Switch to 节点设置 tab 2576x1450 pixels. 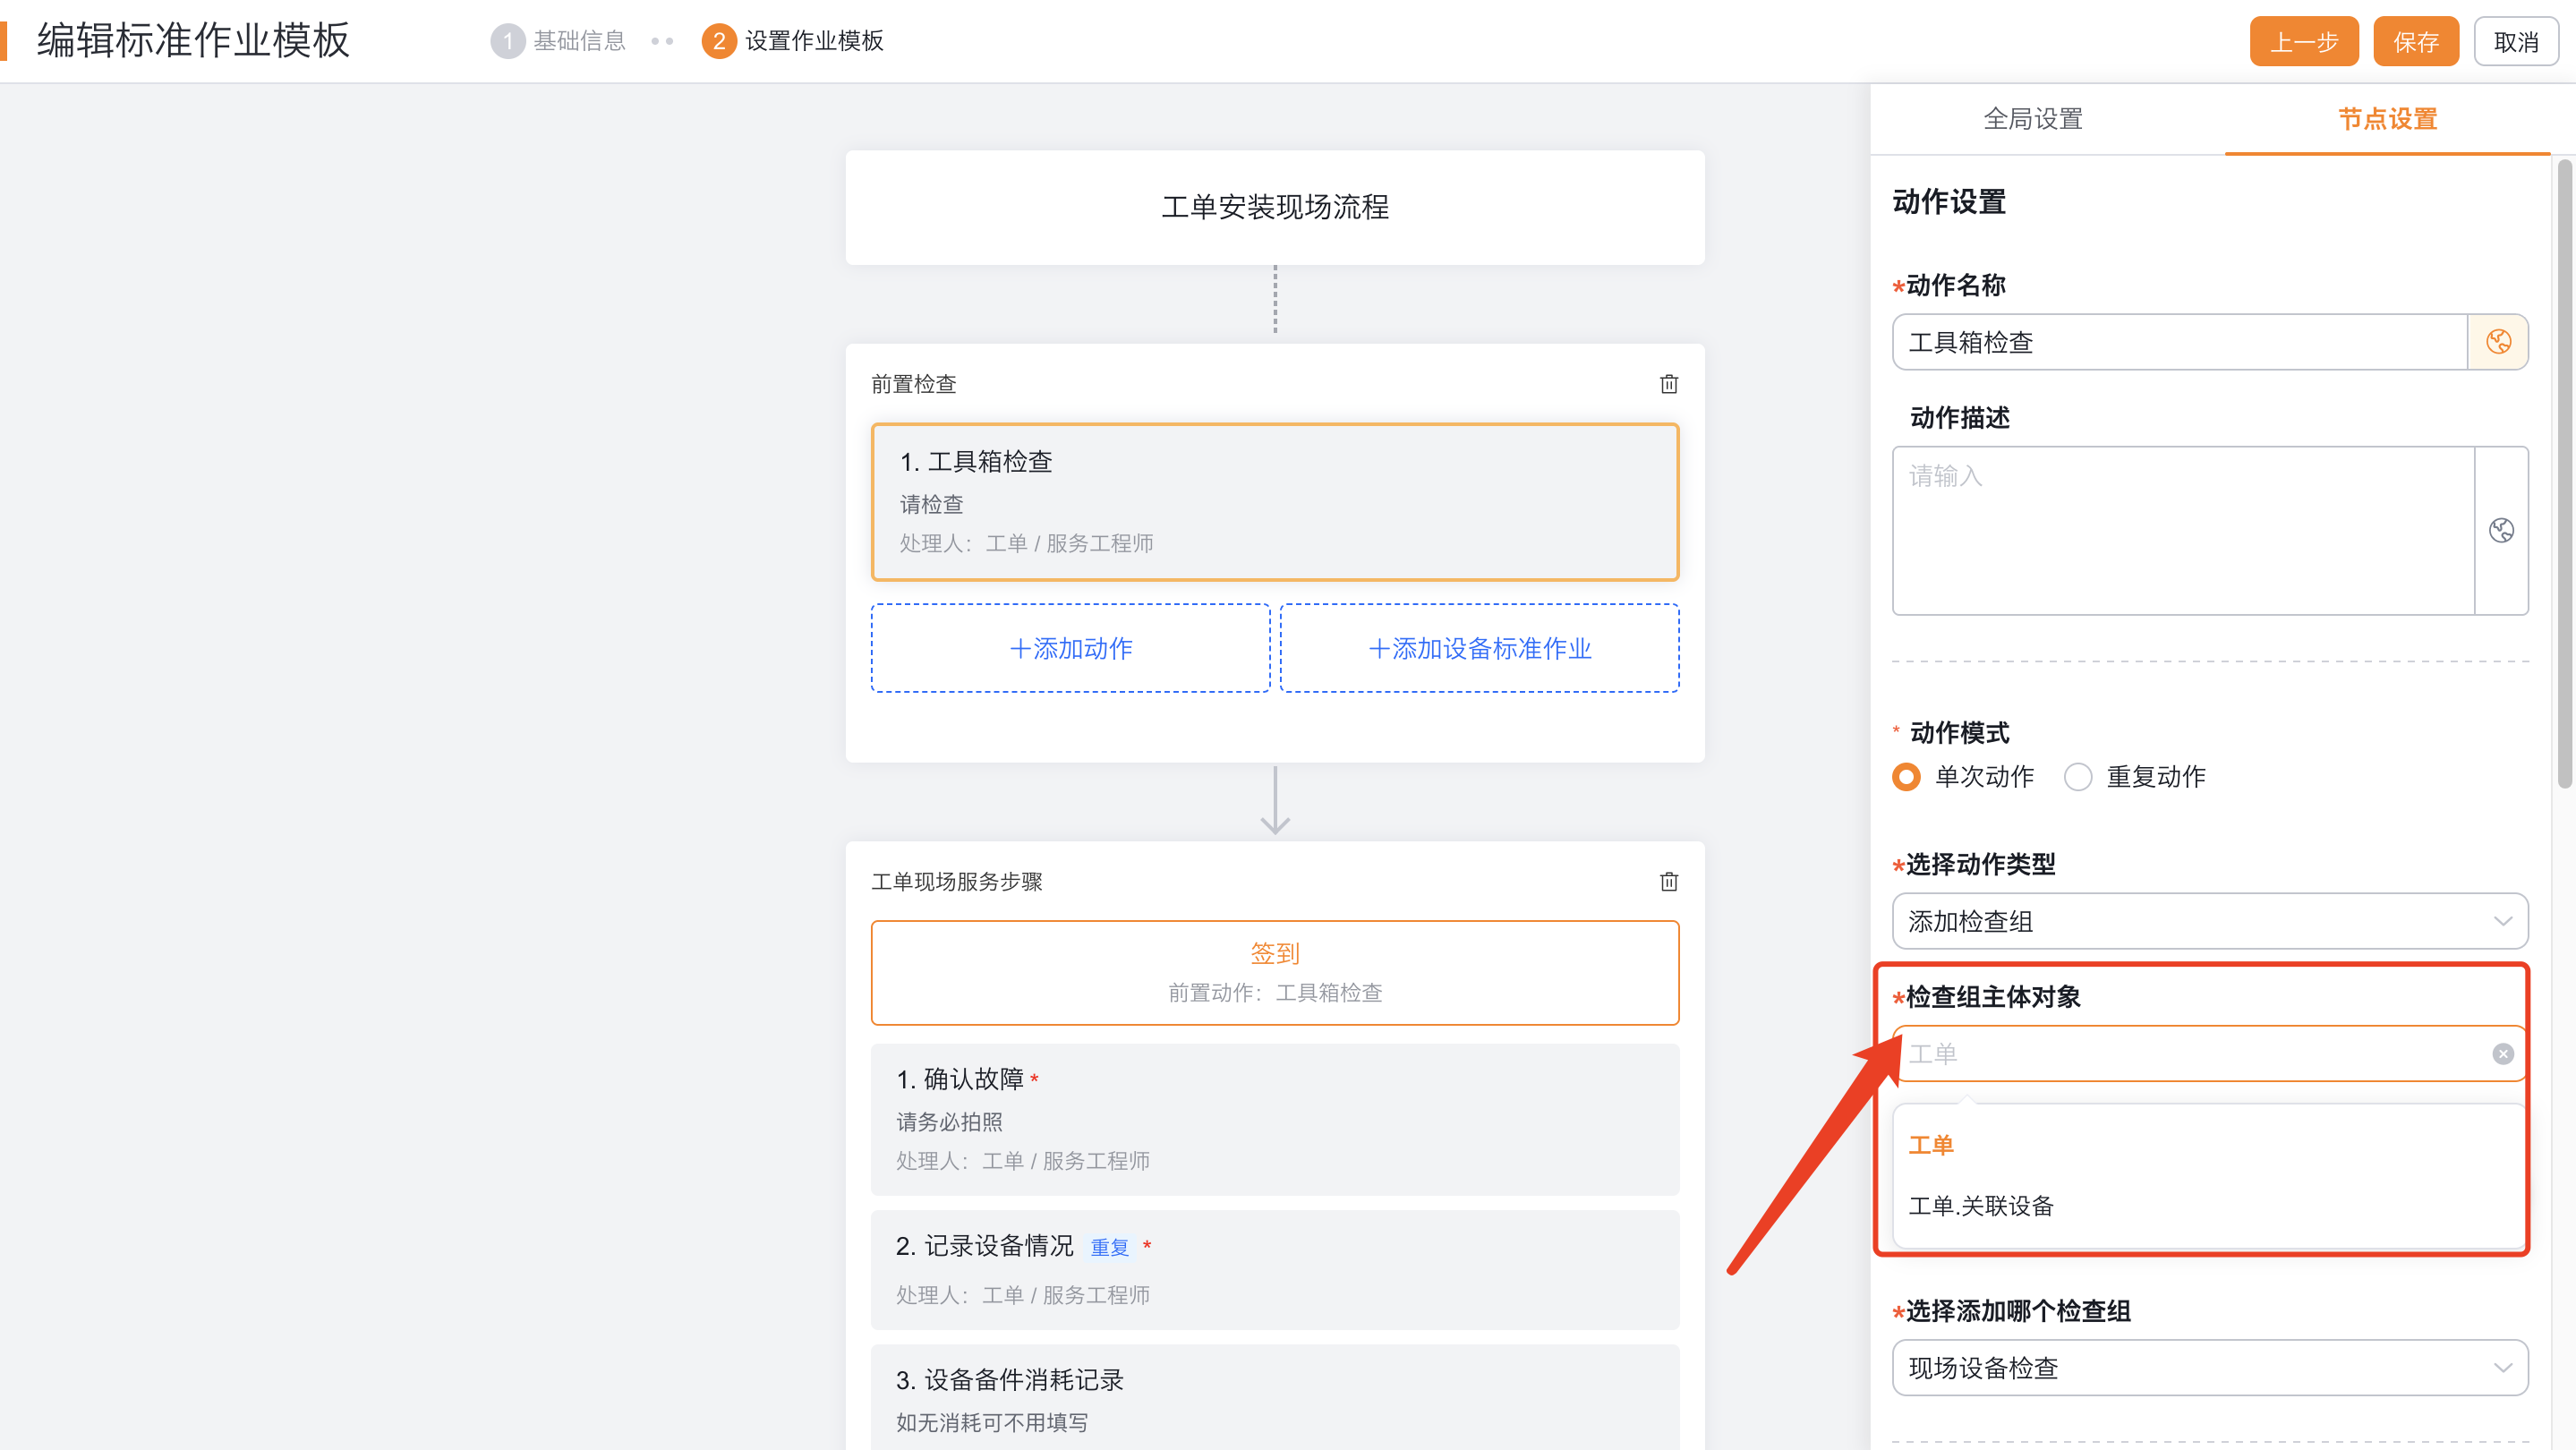[x=2387, y=119]
